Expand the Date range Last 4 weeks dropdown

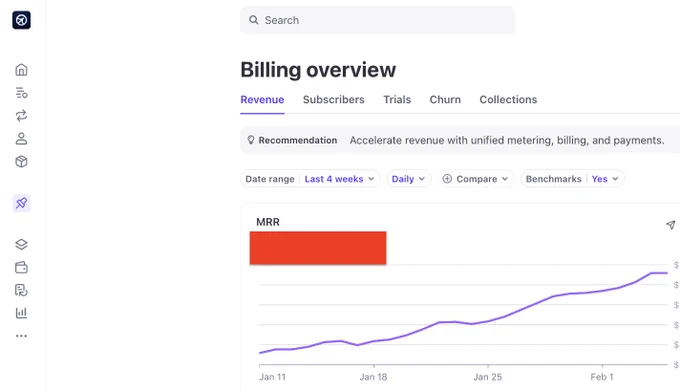[x=310, y=179]
